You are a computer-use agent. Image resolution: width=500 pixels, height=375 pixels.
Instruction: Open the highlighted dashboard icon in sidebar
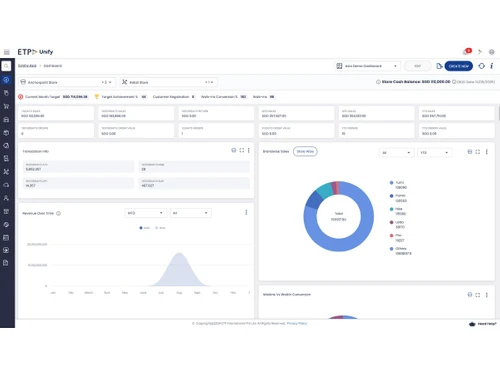coord(6,80)
